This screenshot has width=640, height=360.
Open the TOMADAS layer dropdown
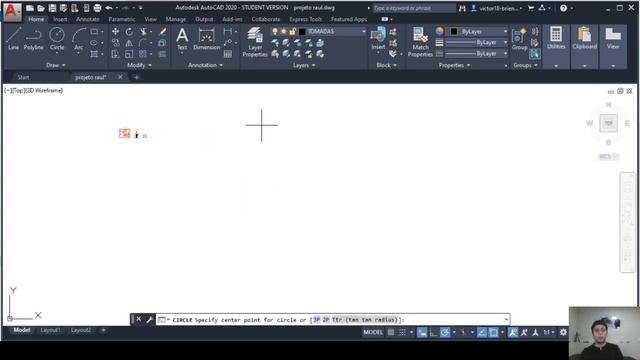coord(363,31)
